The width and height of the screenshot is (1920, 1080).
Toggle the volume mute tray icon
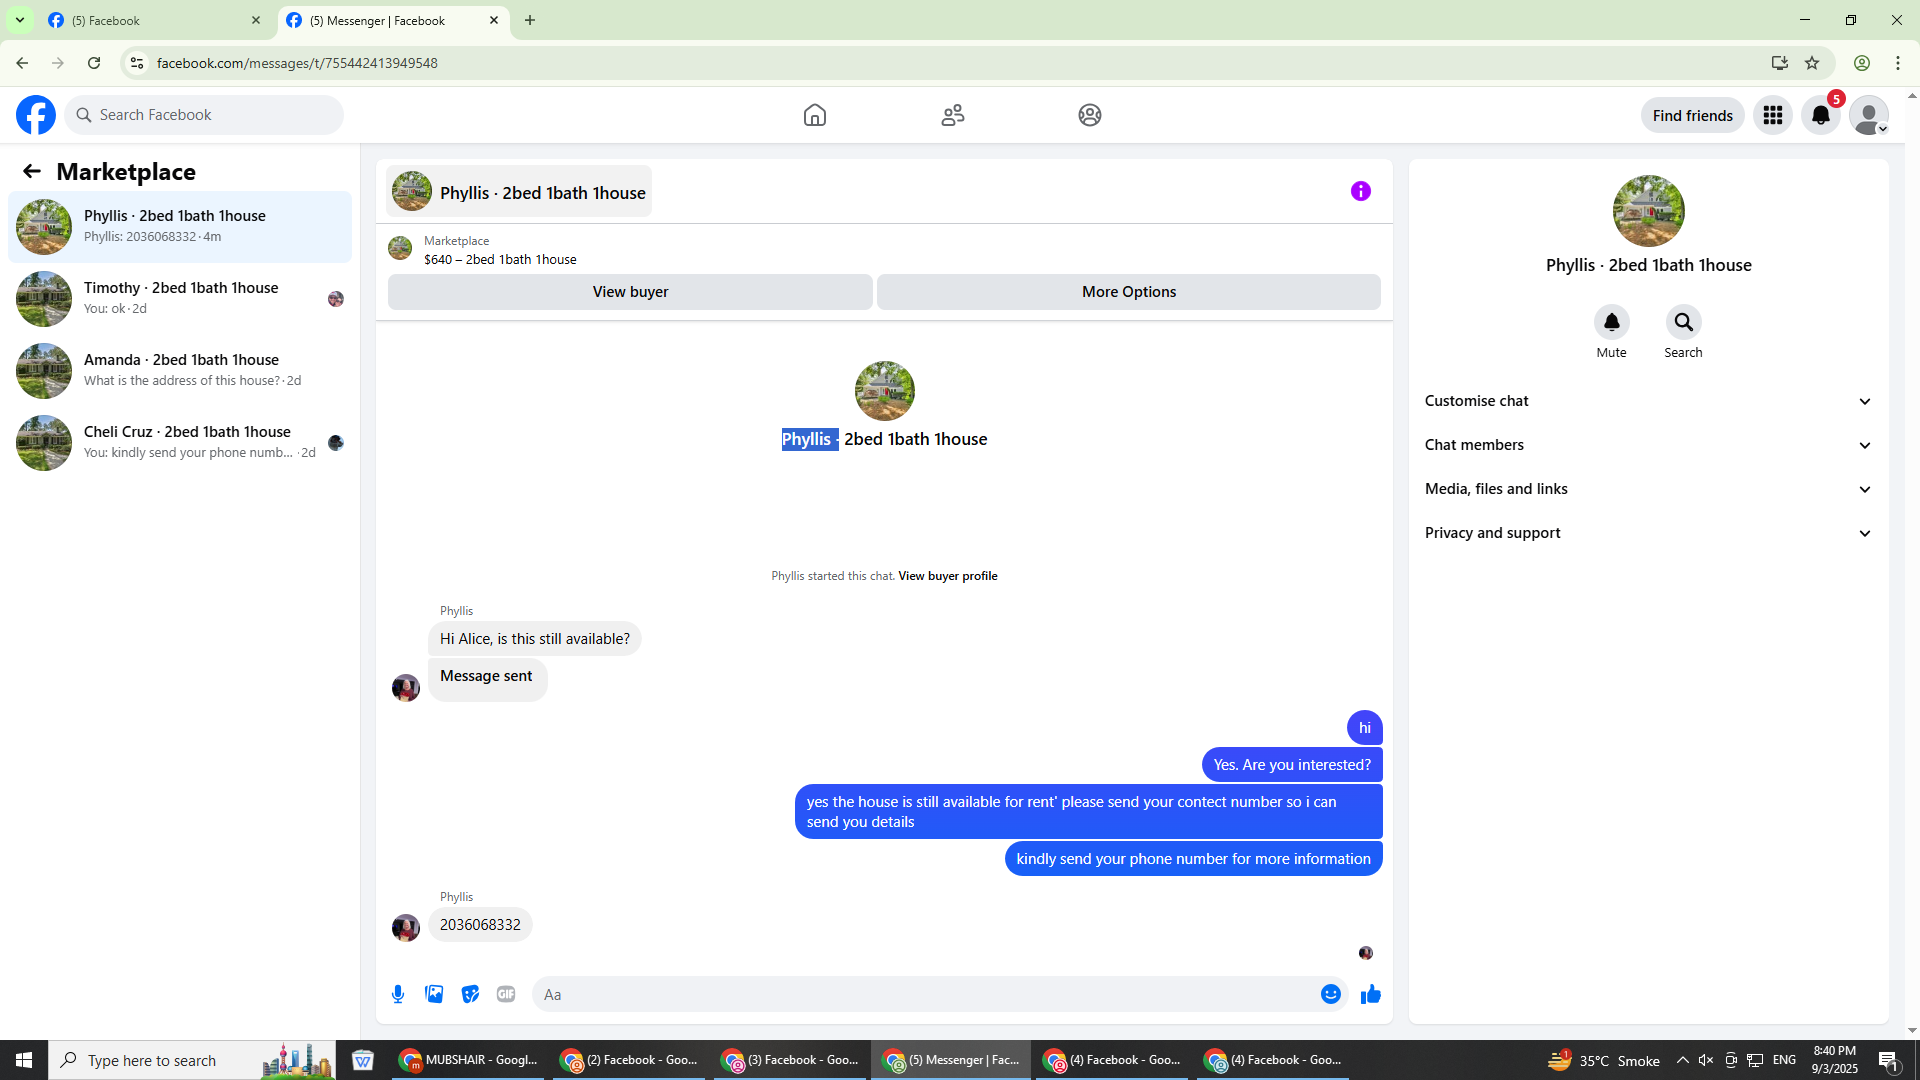[1706, 1060]
